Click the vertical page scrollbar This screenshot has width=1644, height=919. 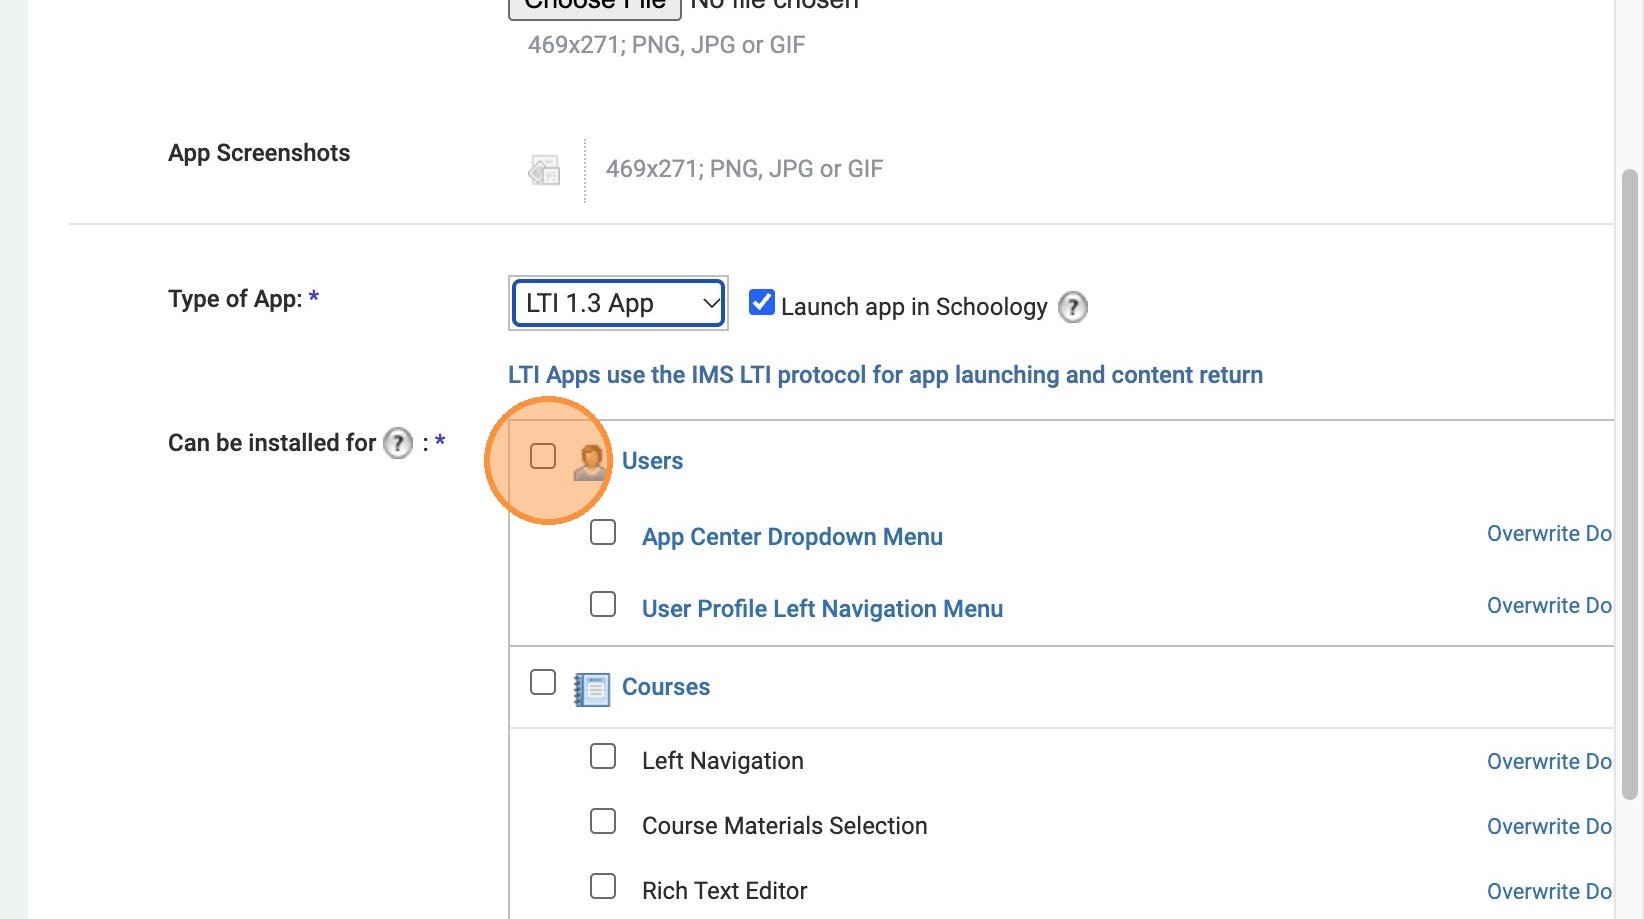tap(1629, 480)
